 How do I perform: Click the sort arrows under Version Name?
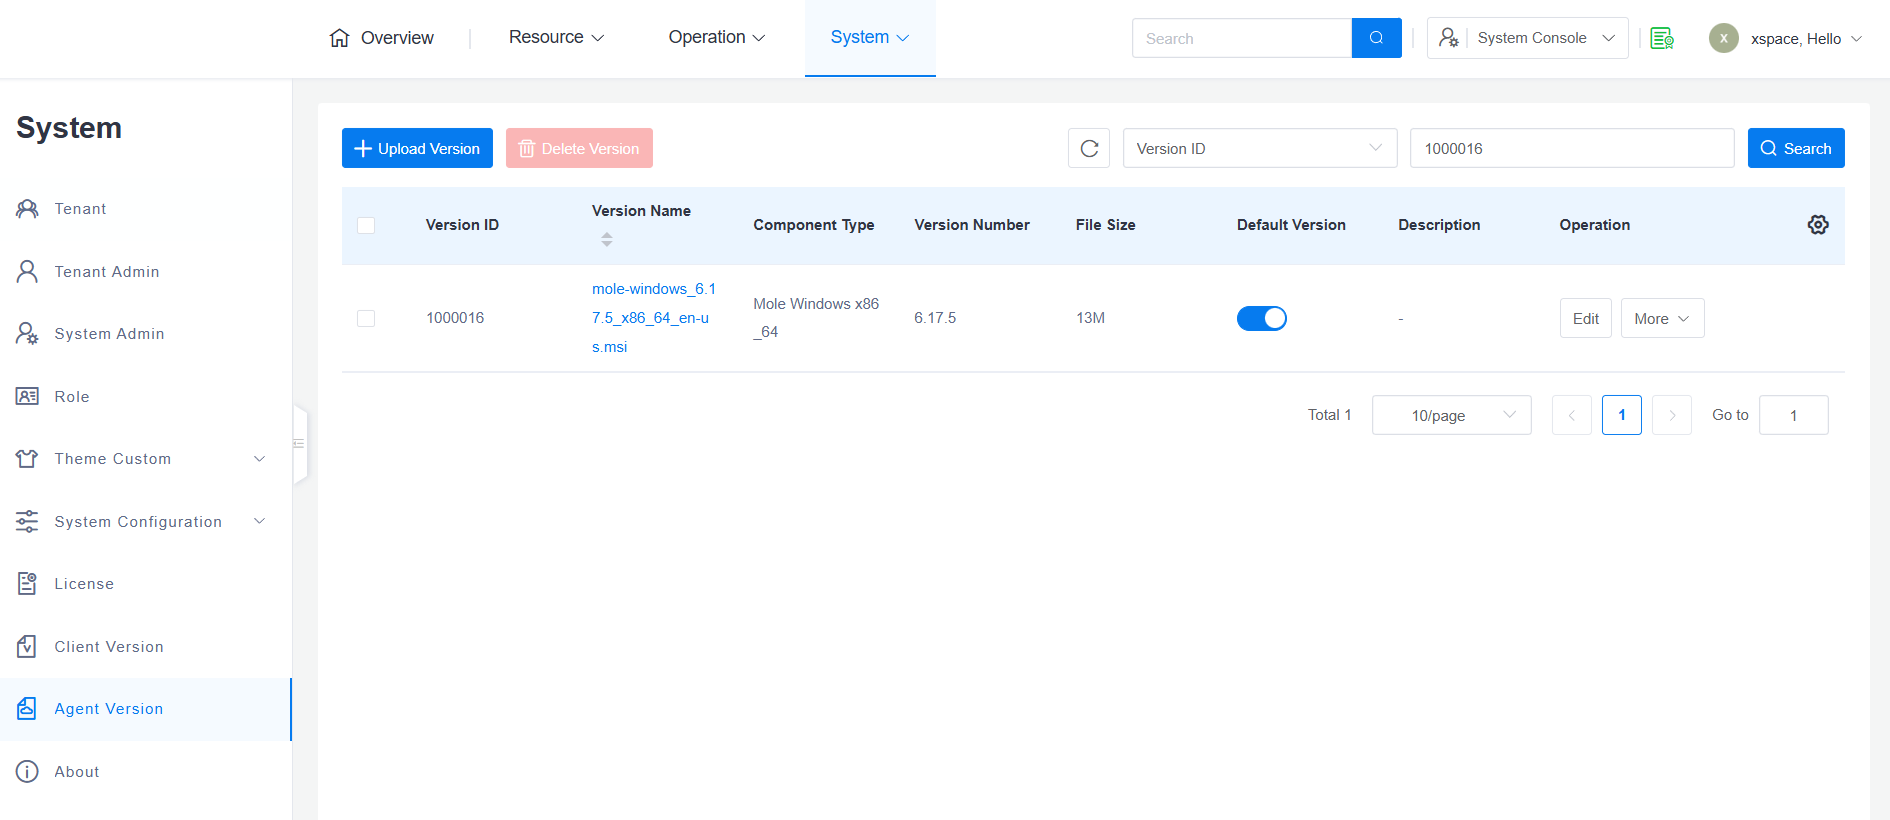point(606,240)
